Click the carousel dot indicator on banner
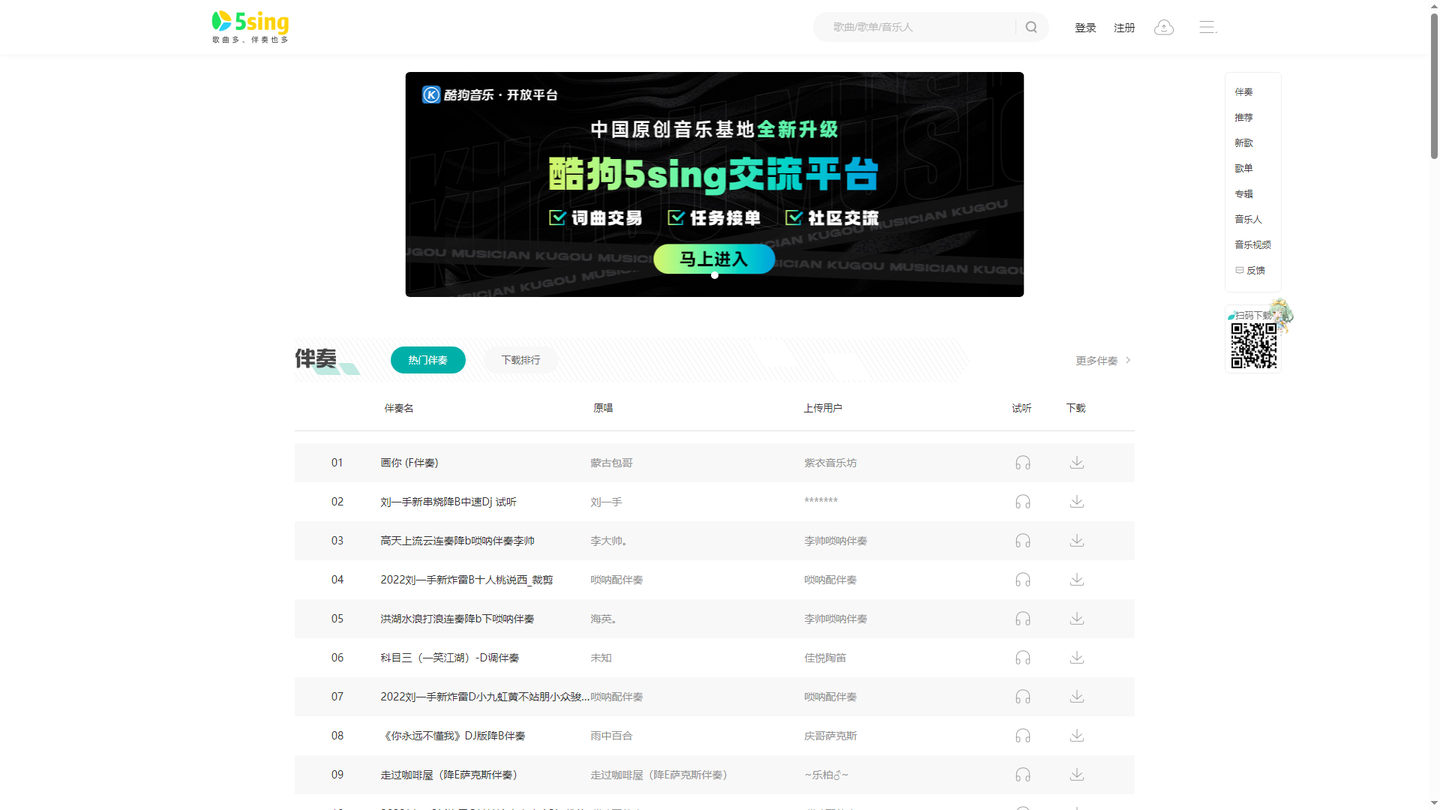Viewport: 1440px width, 810px height. tap(714, 275)
